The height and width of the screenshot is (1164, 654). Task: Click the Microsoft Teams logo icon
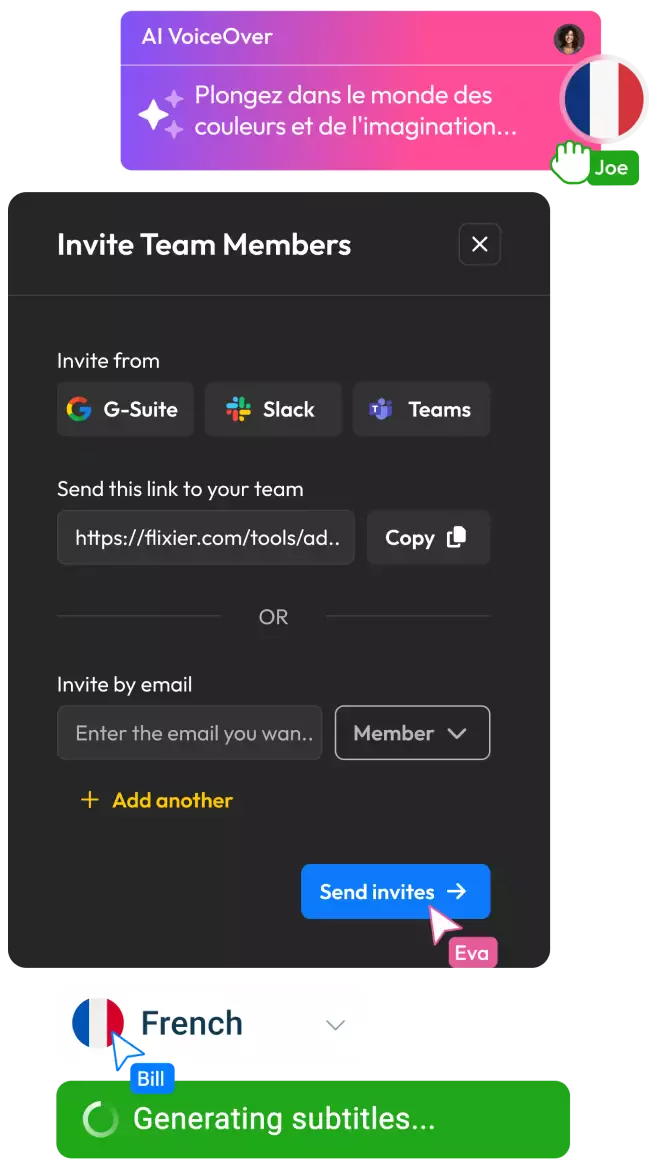381,409
